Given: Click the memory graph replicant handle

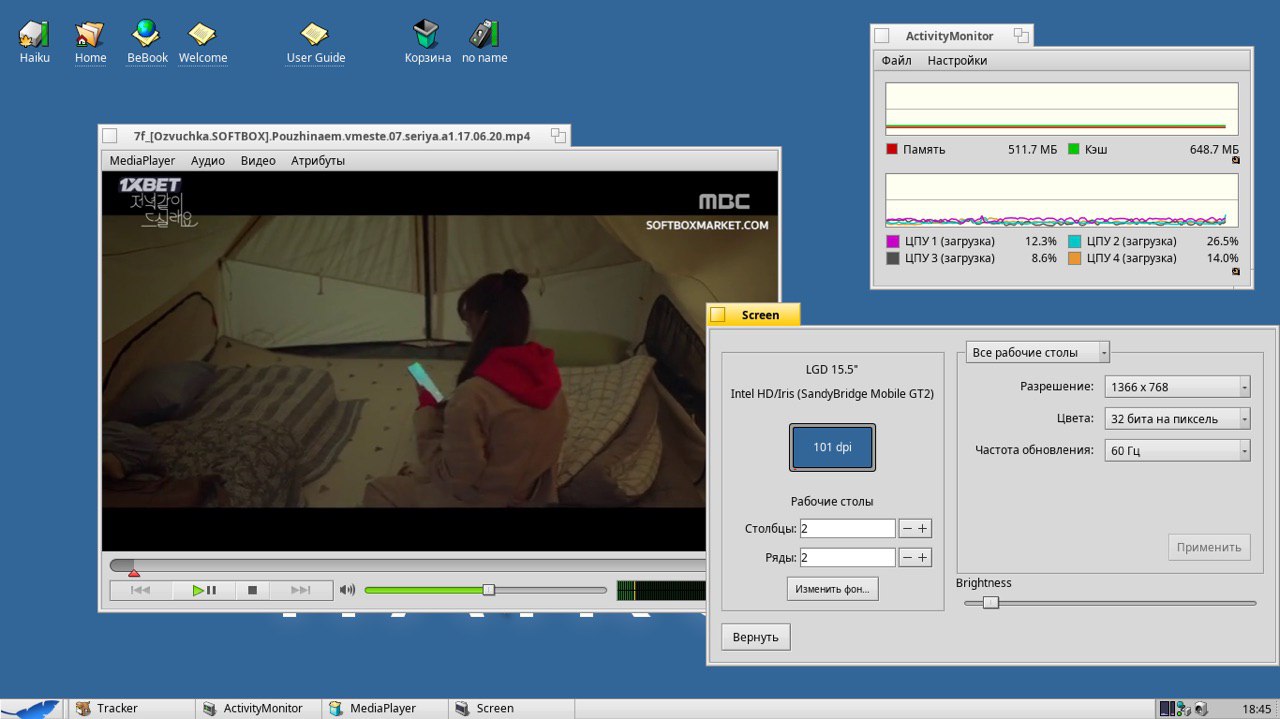Looking at the screenshot, I should pyautogui.click(x=1235, y=159).
